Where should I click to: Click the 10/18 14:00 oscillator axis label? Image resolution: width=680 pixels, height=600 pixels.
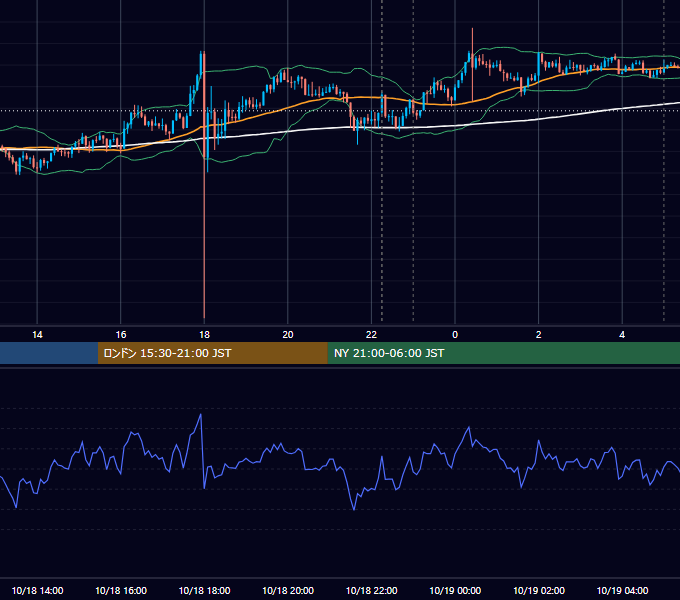coord(37,590)
